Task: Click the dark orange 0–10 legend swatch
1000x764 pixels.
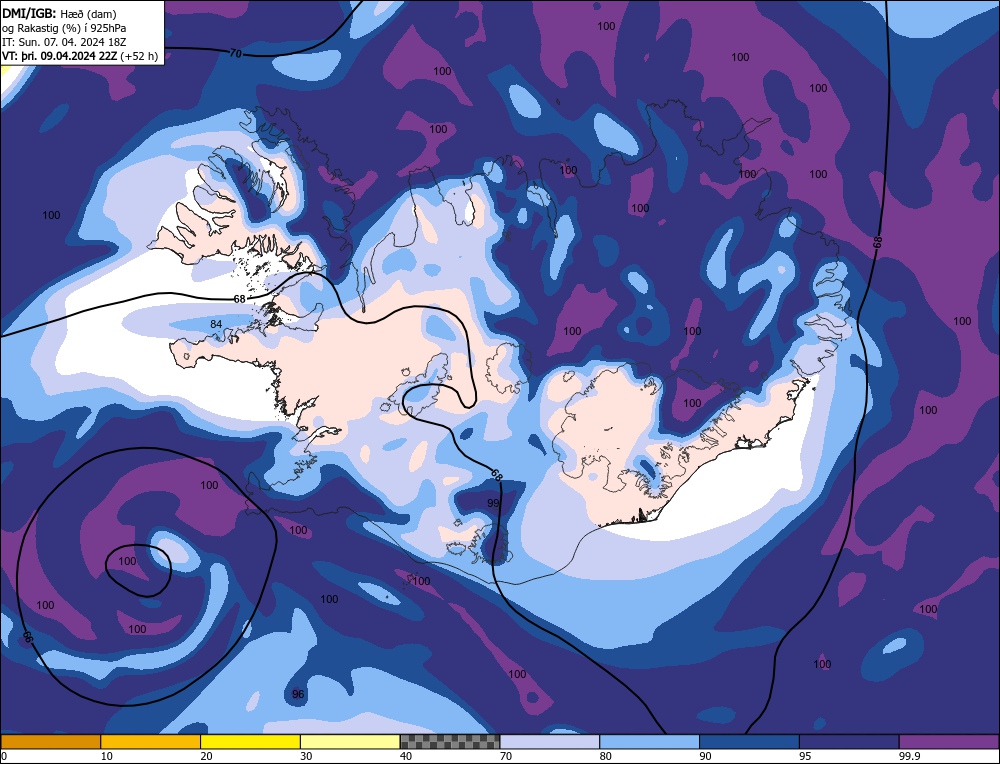Action: point(50,742)
